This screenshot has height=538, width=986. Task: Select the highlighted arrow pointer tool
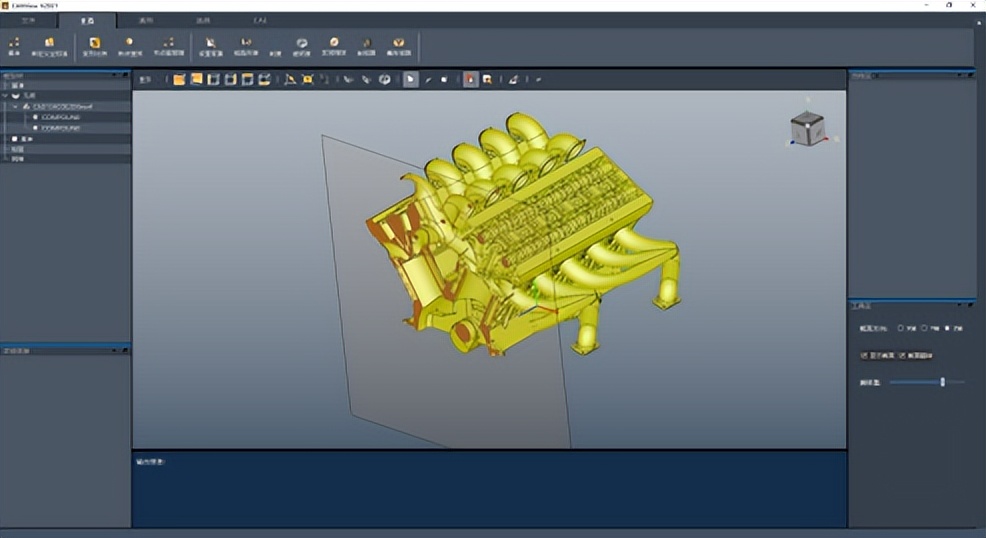[410, 79]
